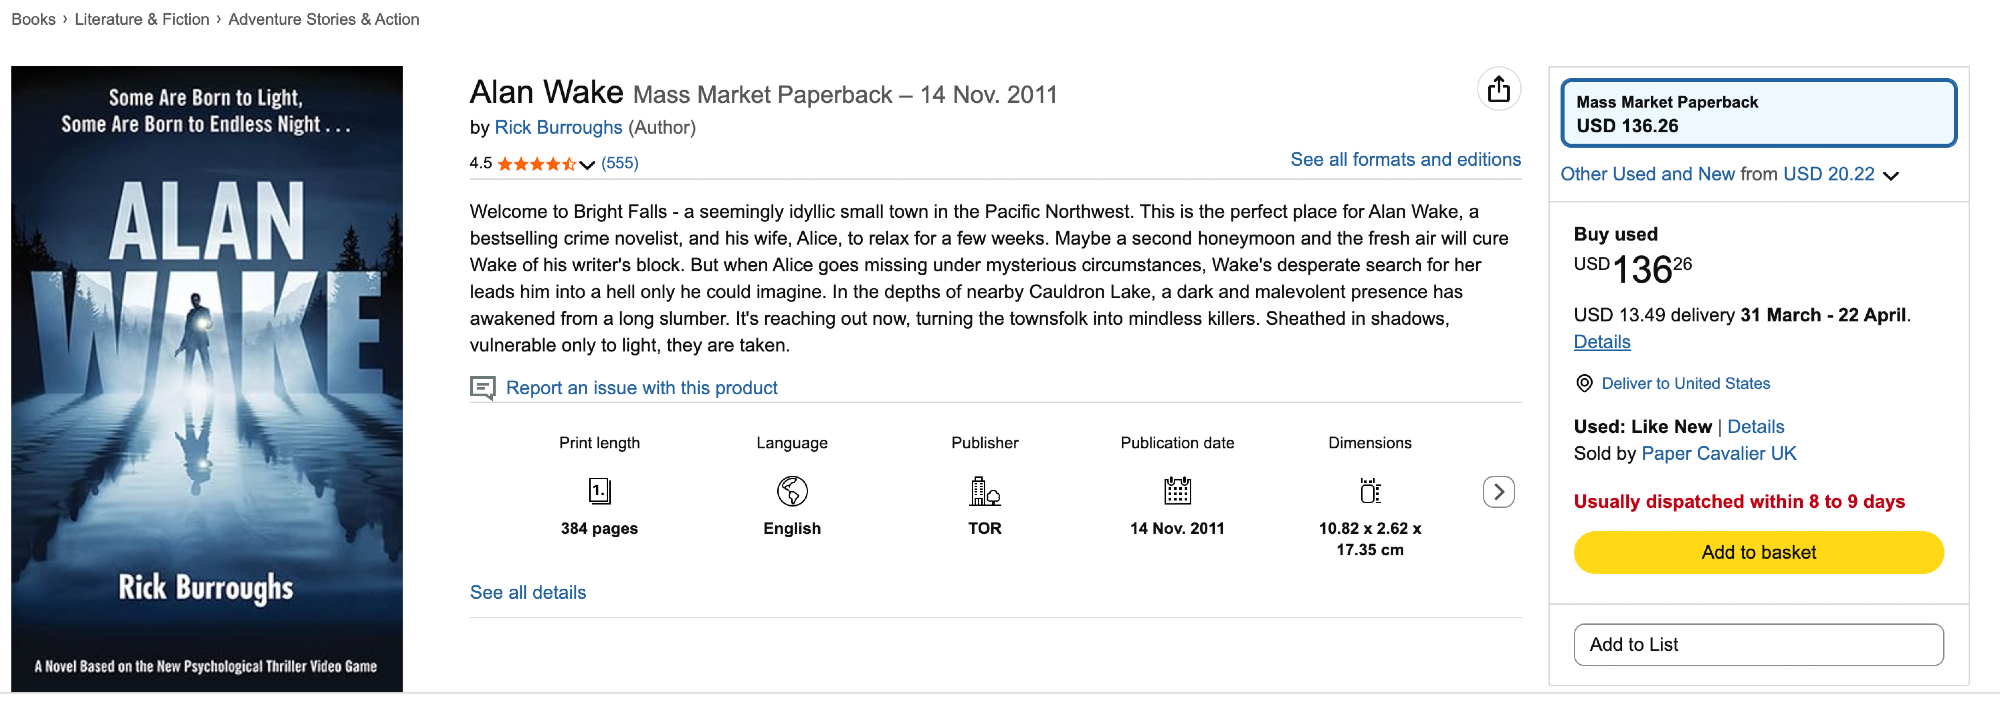Expand Other Used and New offers
The height and width of the screenshot is (715, 2000).
(1890, 175)
